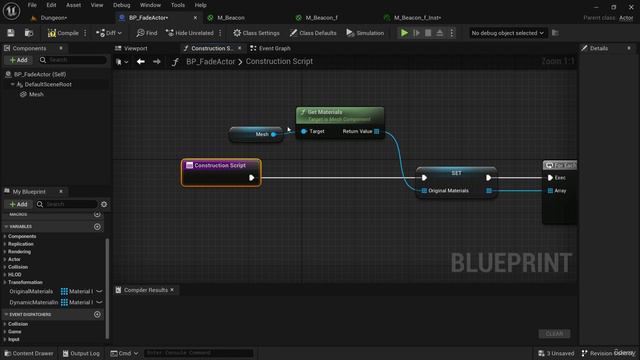Image resolution: width=640 pixels, height=360 pixels.
Task: Click the For Each node Array pin
Action: [x=550, y=191]
